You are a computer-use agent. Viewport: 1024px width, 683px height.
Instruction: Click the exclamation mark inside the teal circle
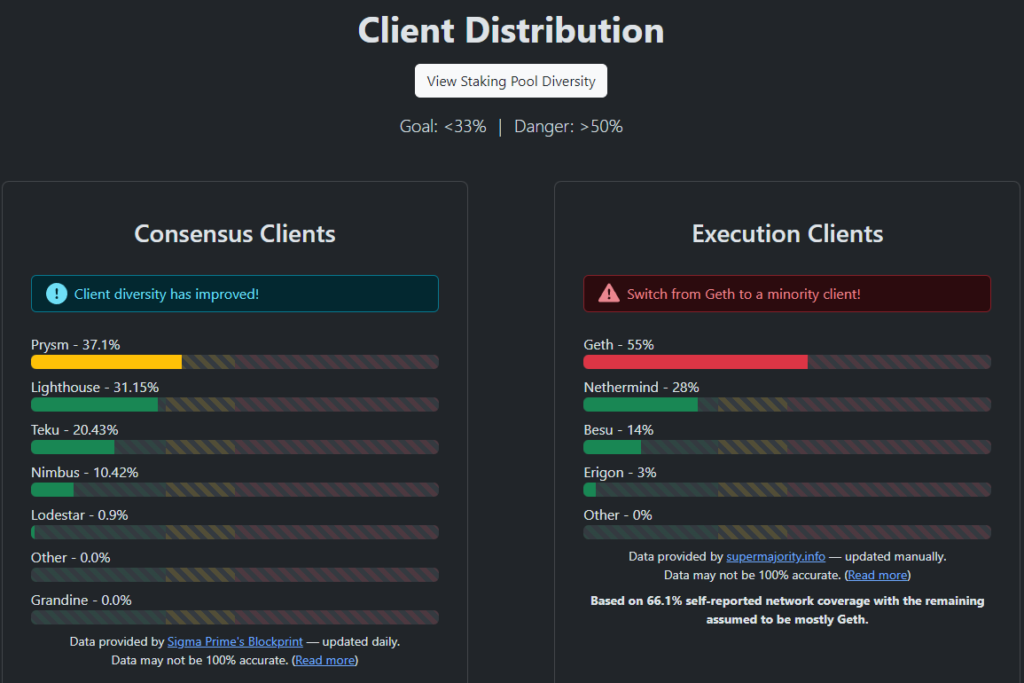[x=56, y=293]
